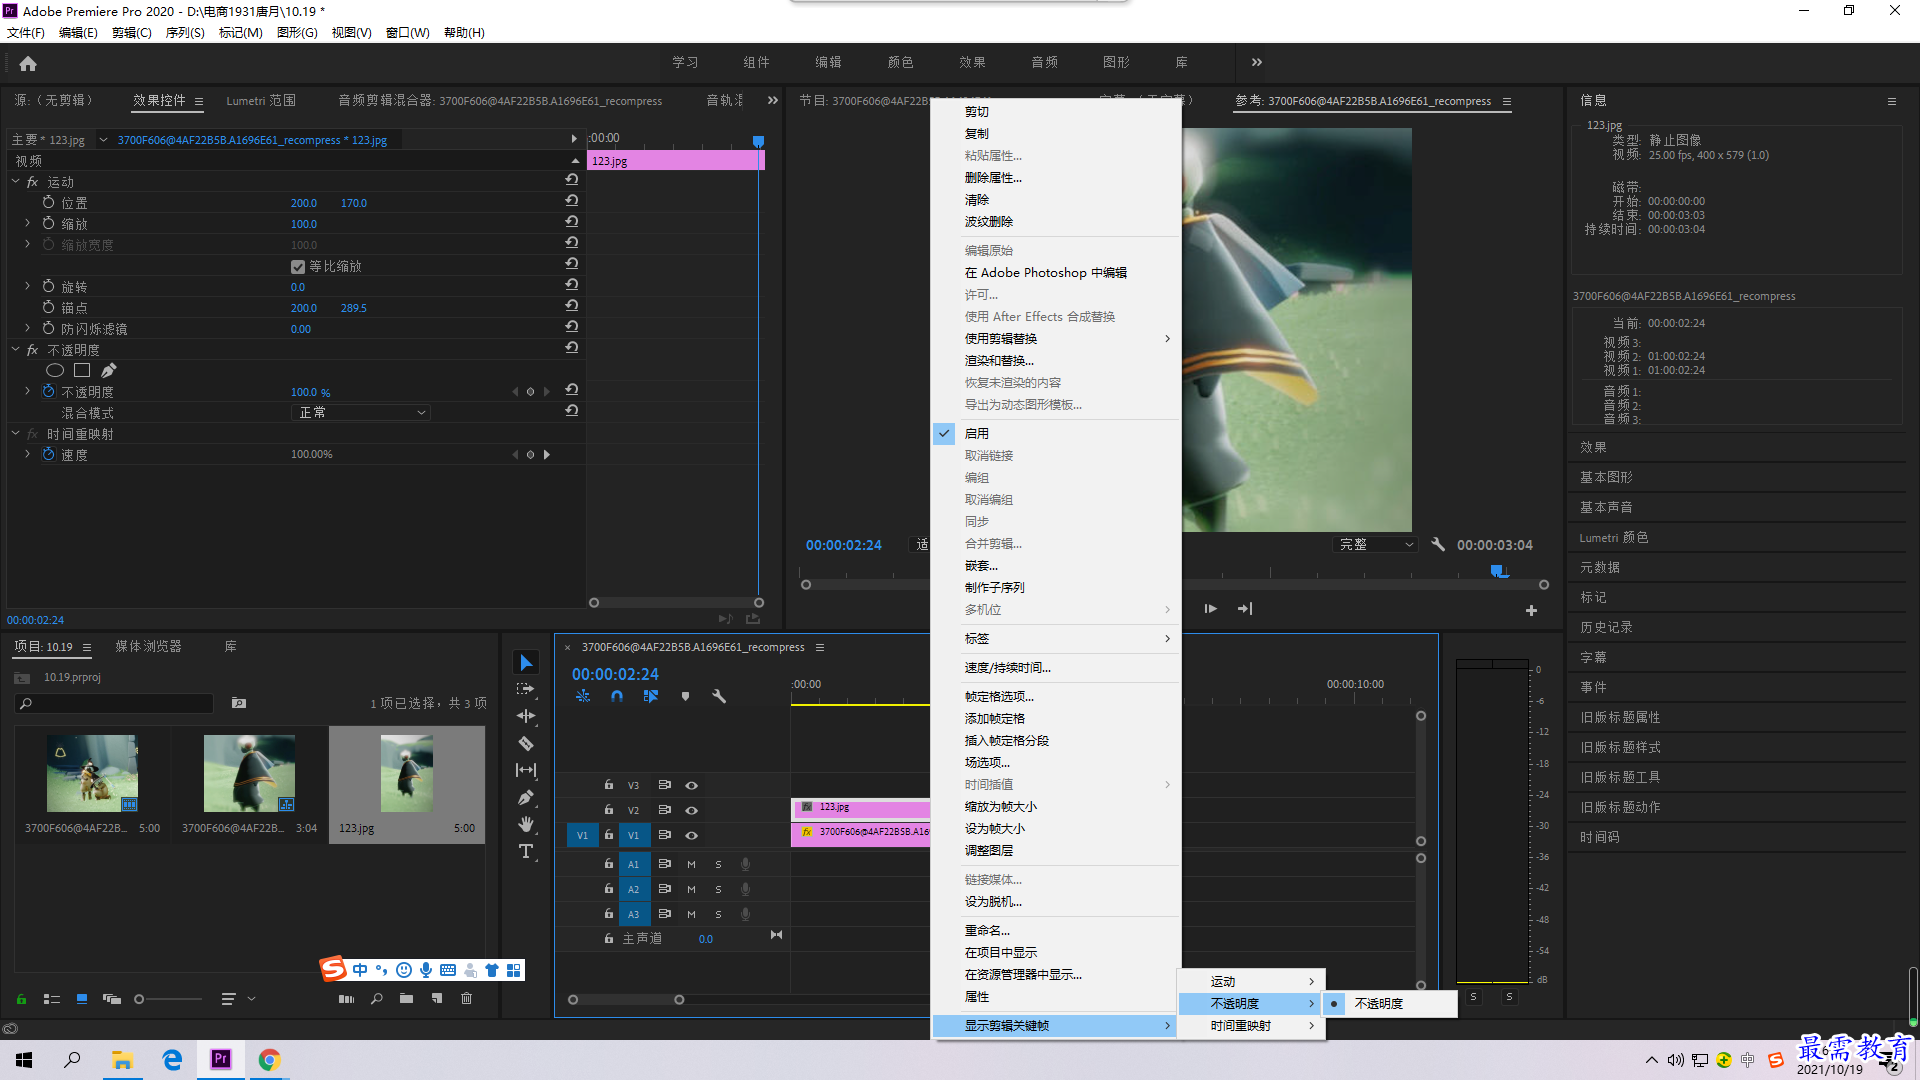
Task: Select the Selection tool arrow
Action: point(526,663)
